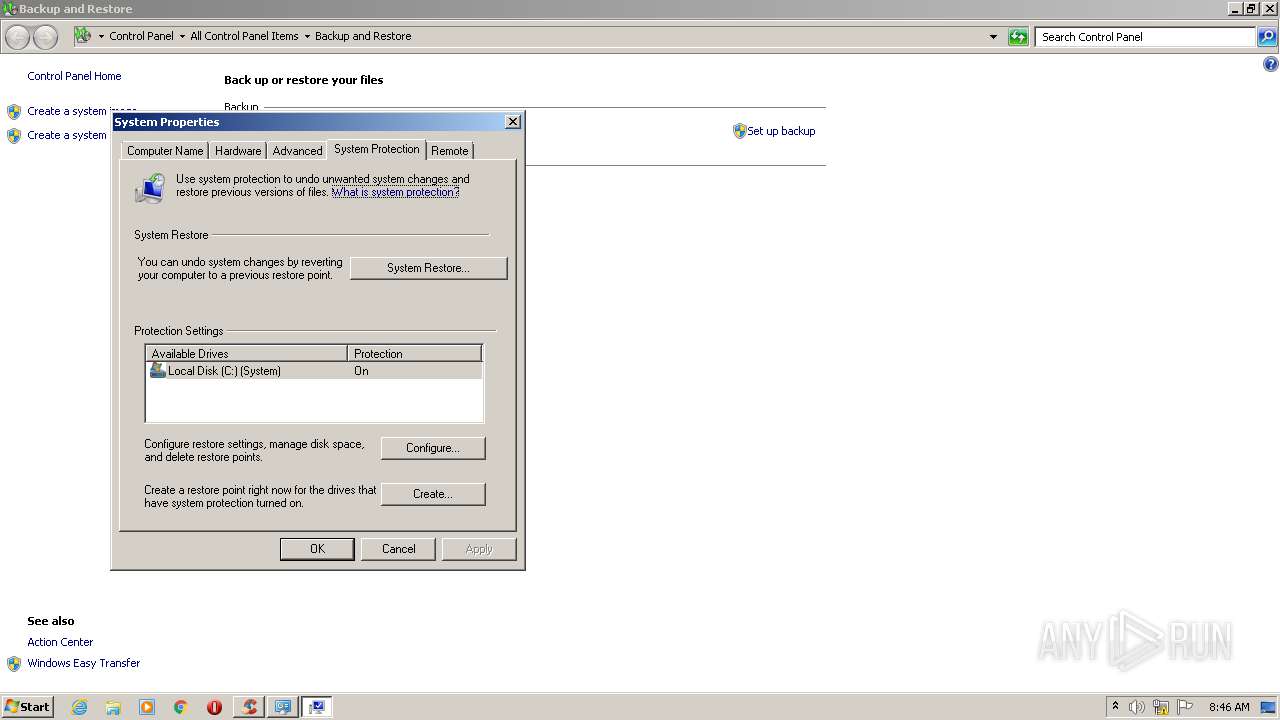Click the Control Panel breadcrumb
1280x720 pixels.
(141, 36)
